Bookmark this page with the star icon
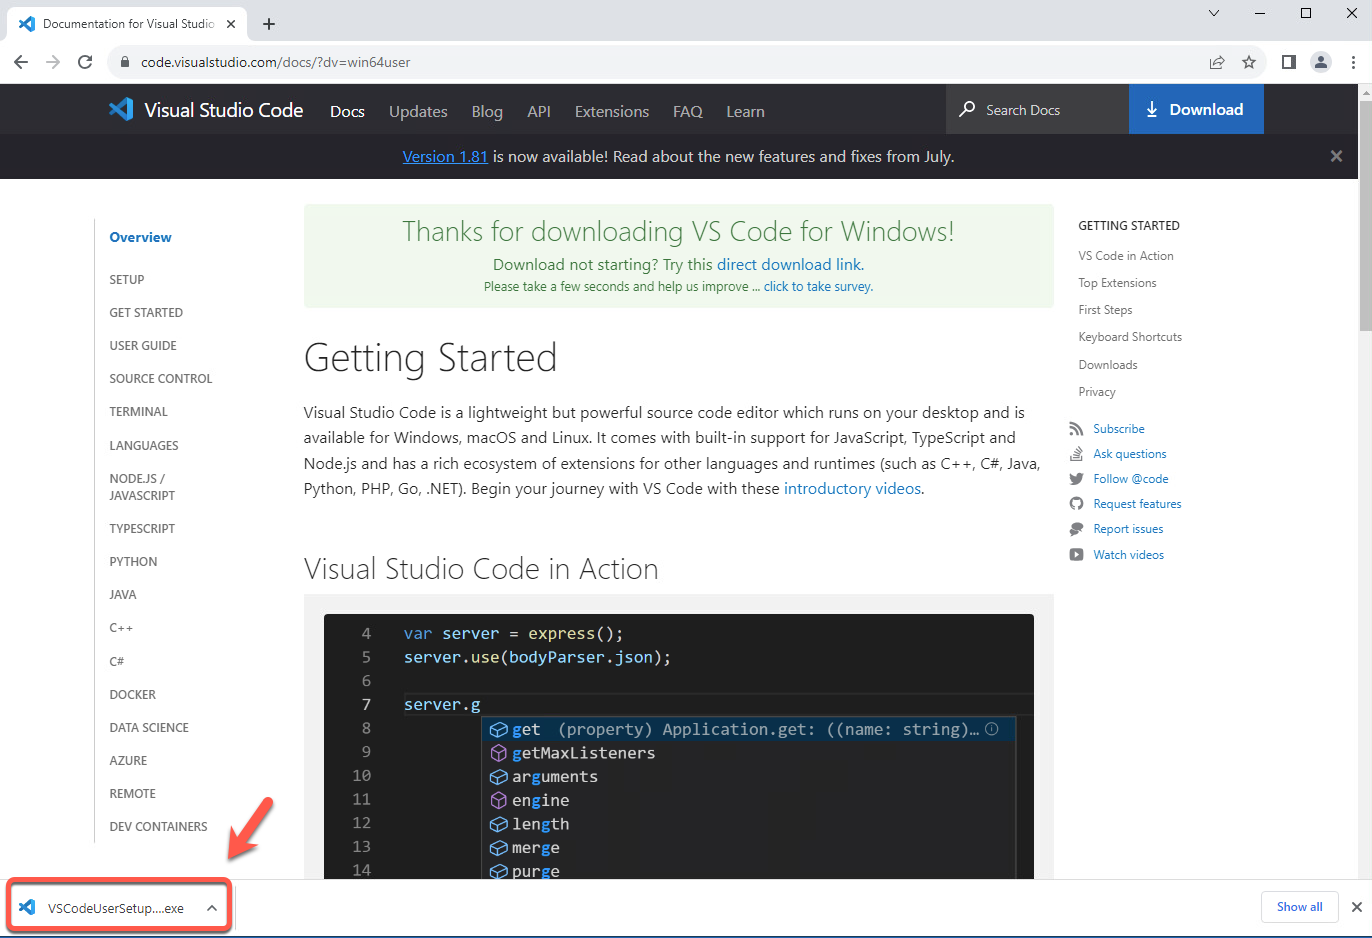This screenshot has width=1372, height=938. coord(1249,62)
